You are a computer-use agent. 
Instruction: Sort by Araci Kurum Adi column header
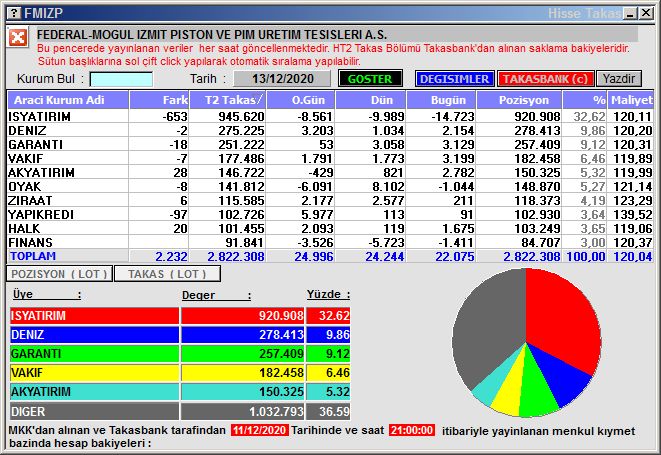pyautogui.click(x=68, y=100)
